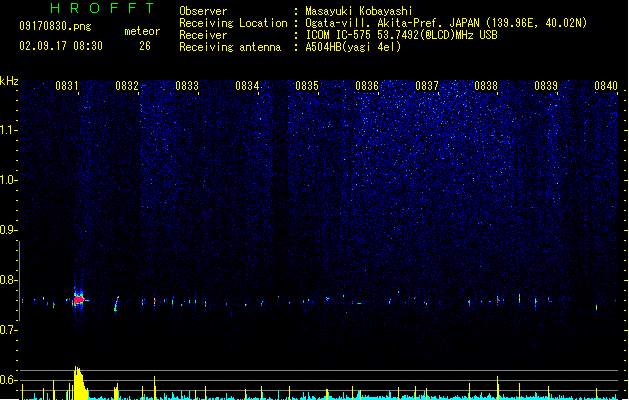This screenshot has height=400, width=629.
Task: Click the 0835 time marker
Action: click(x=307, y=86)
